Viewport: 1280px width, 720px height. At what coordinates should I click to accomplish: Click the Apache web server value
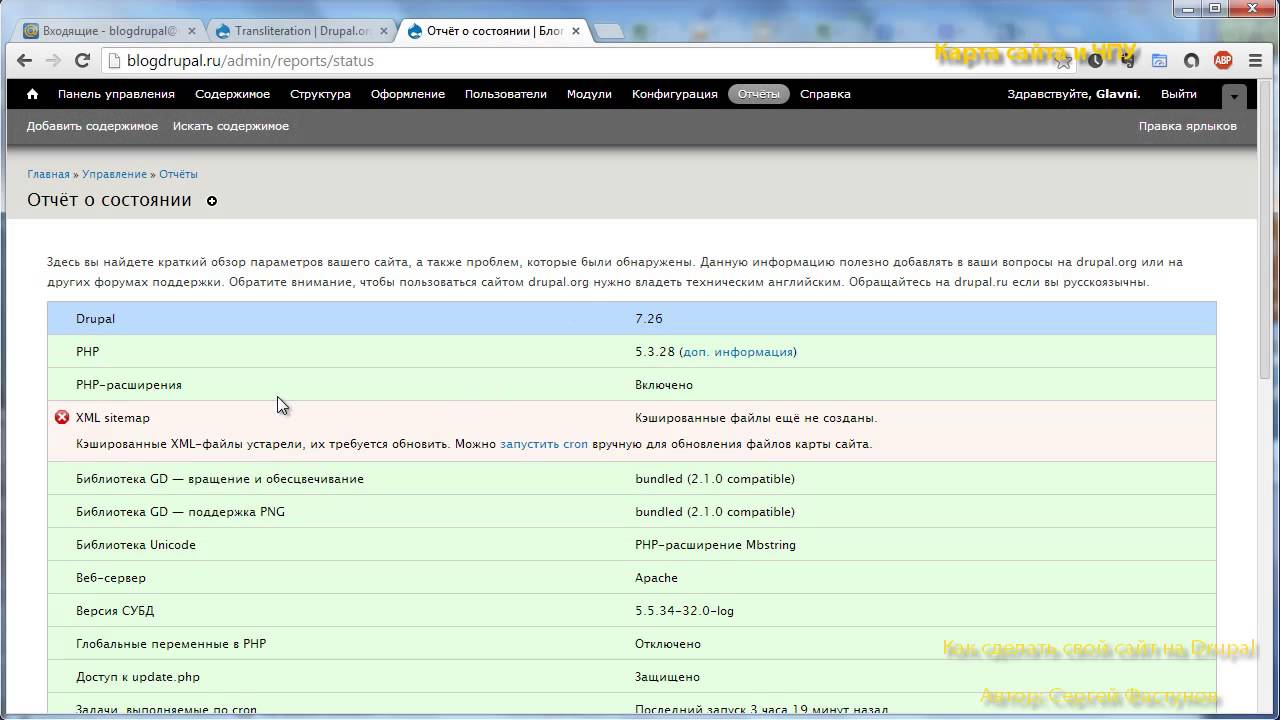tap(656, 578)
